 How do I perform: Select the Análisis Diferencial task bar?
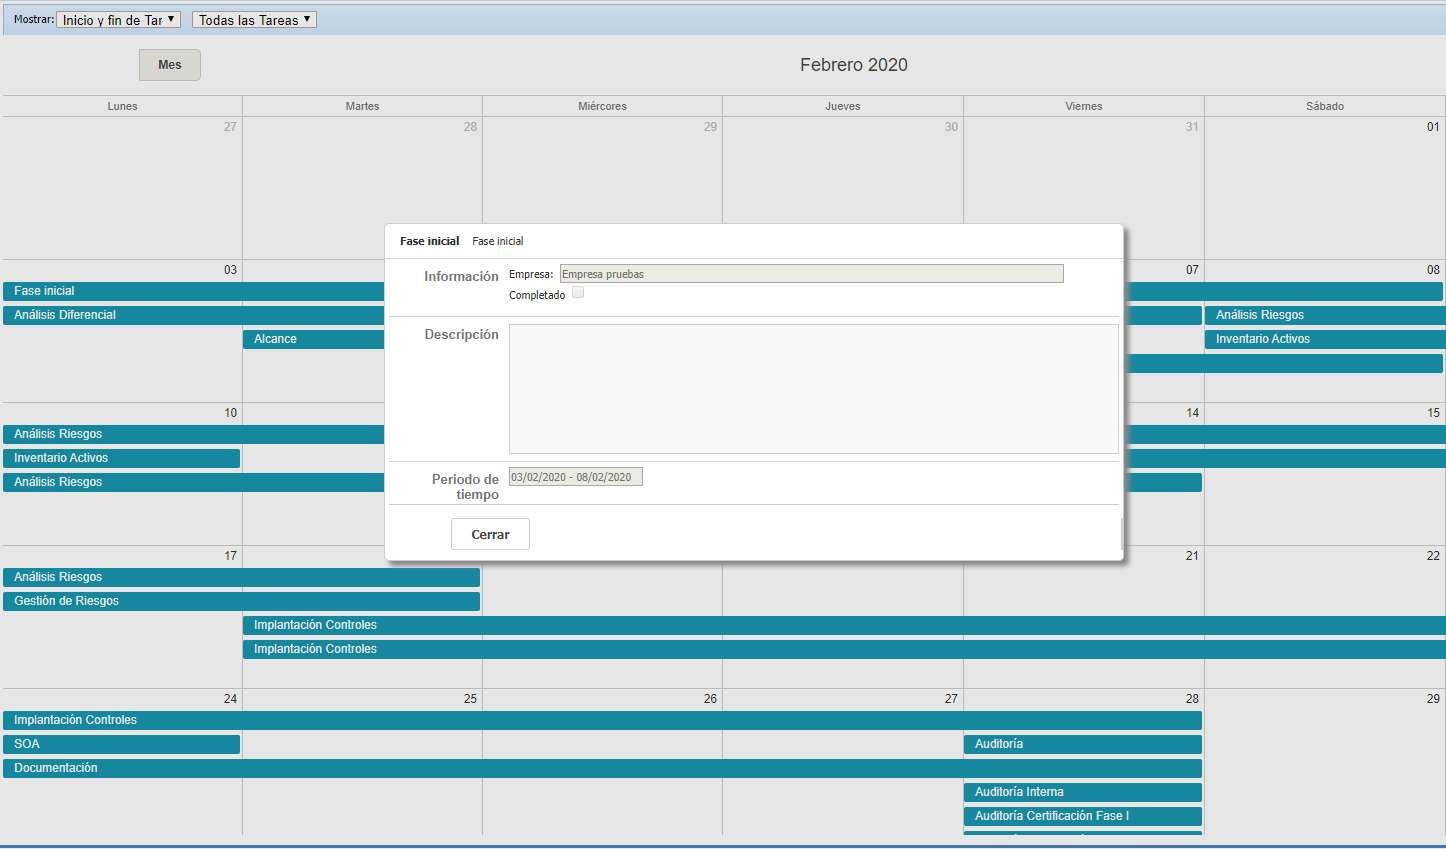(x=190, y=315)
